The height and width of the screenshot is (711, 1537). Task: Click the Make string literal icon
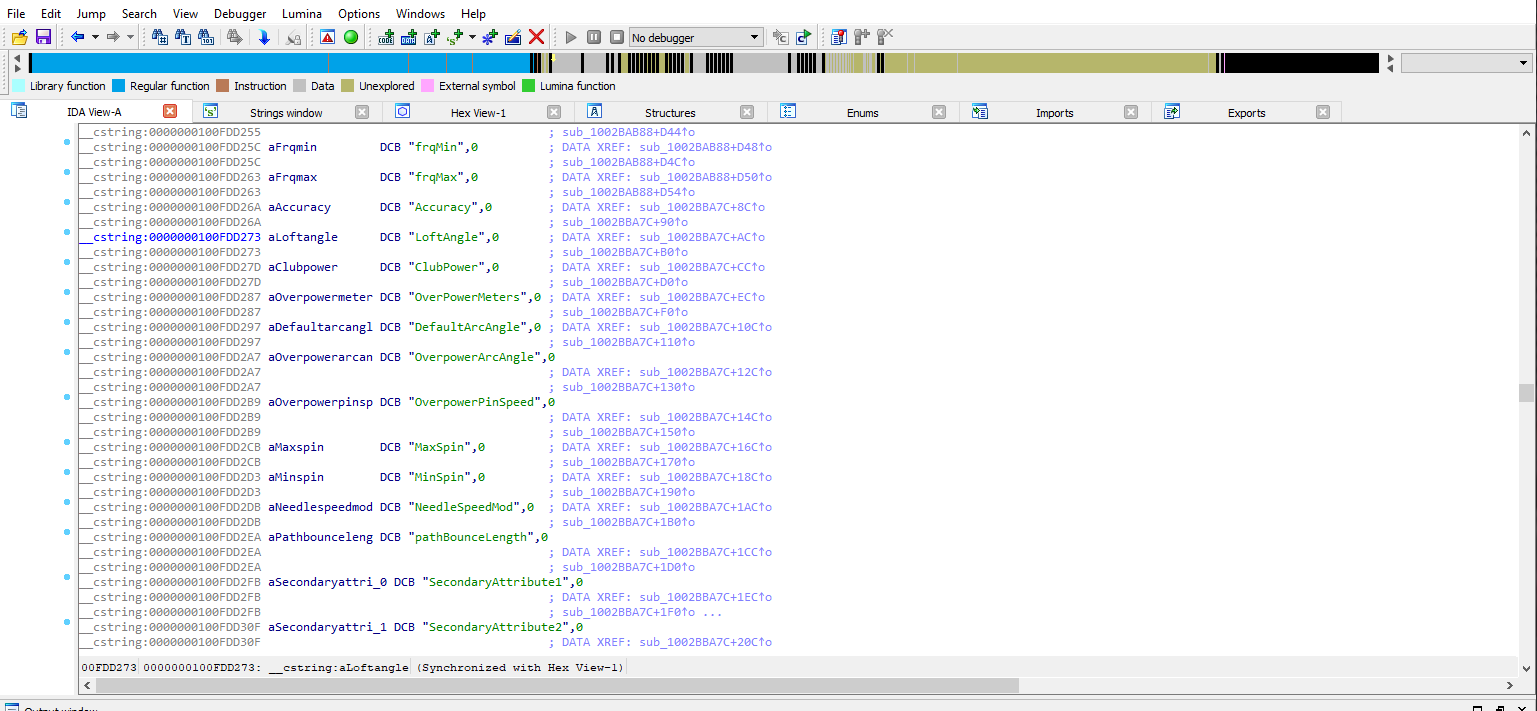click(432, 37)
